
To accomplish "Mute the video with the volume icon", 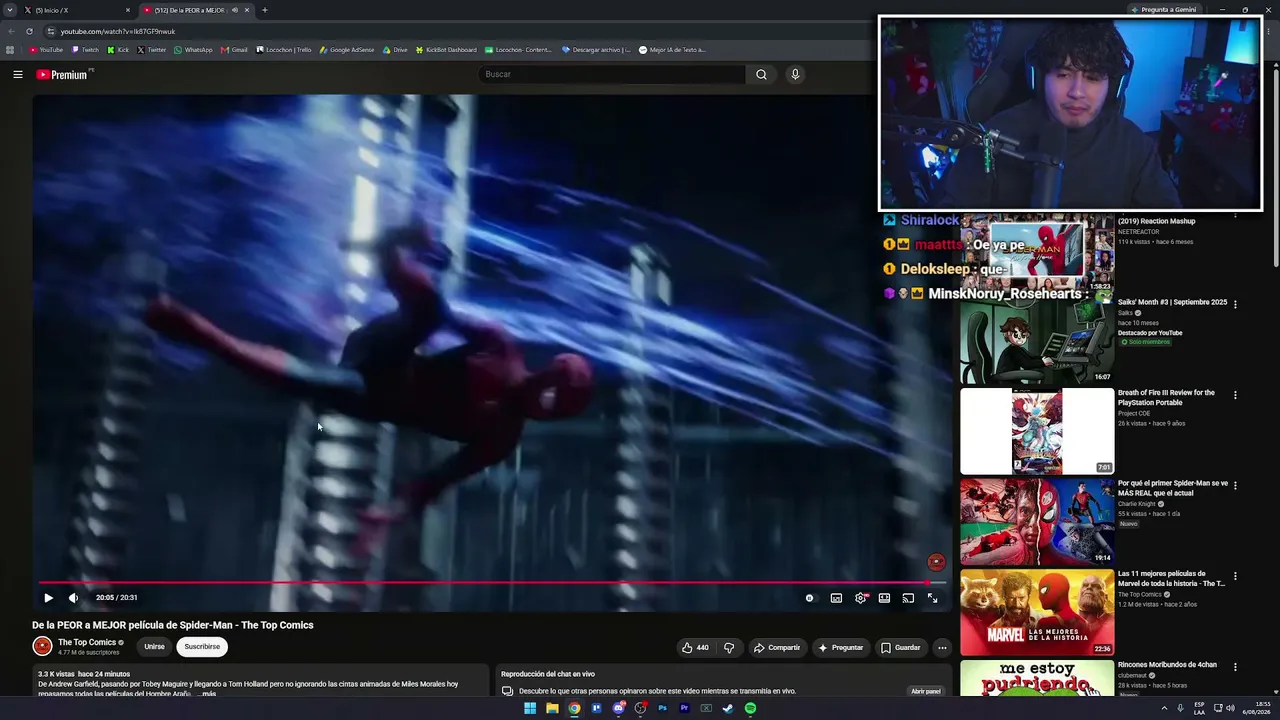I will 73,598.
